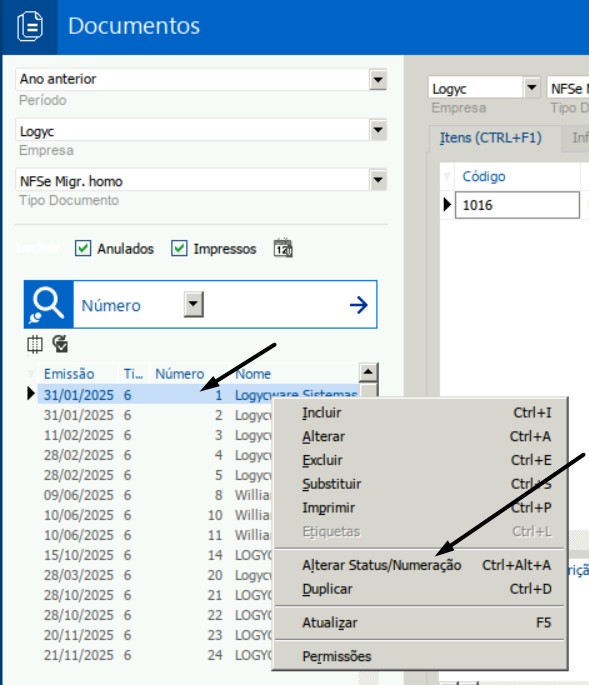Toggle the Impressos checkbox
Viewport: 589px width, 685px height.
(x=179, y=248)
